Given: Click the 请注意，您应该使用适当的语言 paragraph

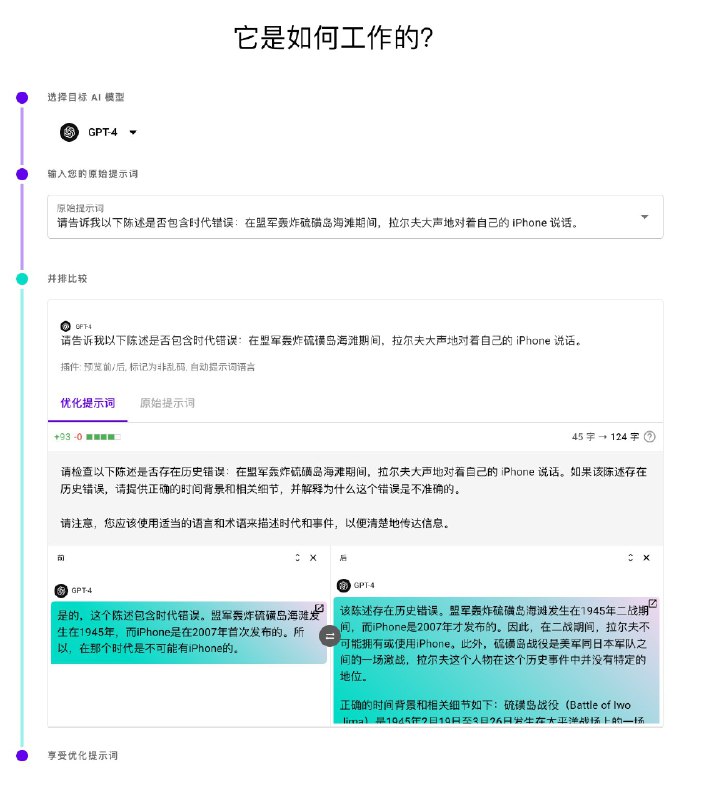Looking at the screenshot, I should click(x=255, y=523).
